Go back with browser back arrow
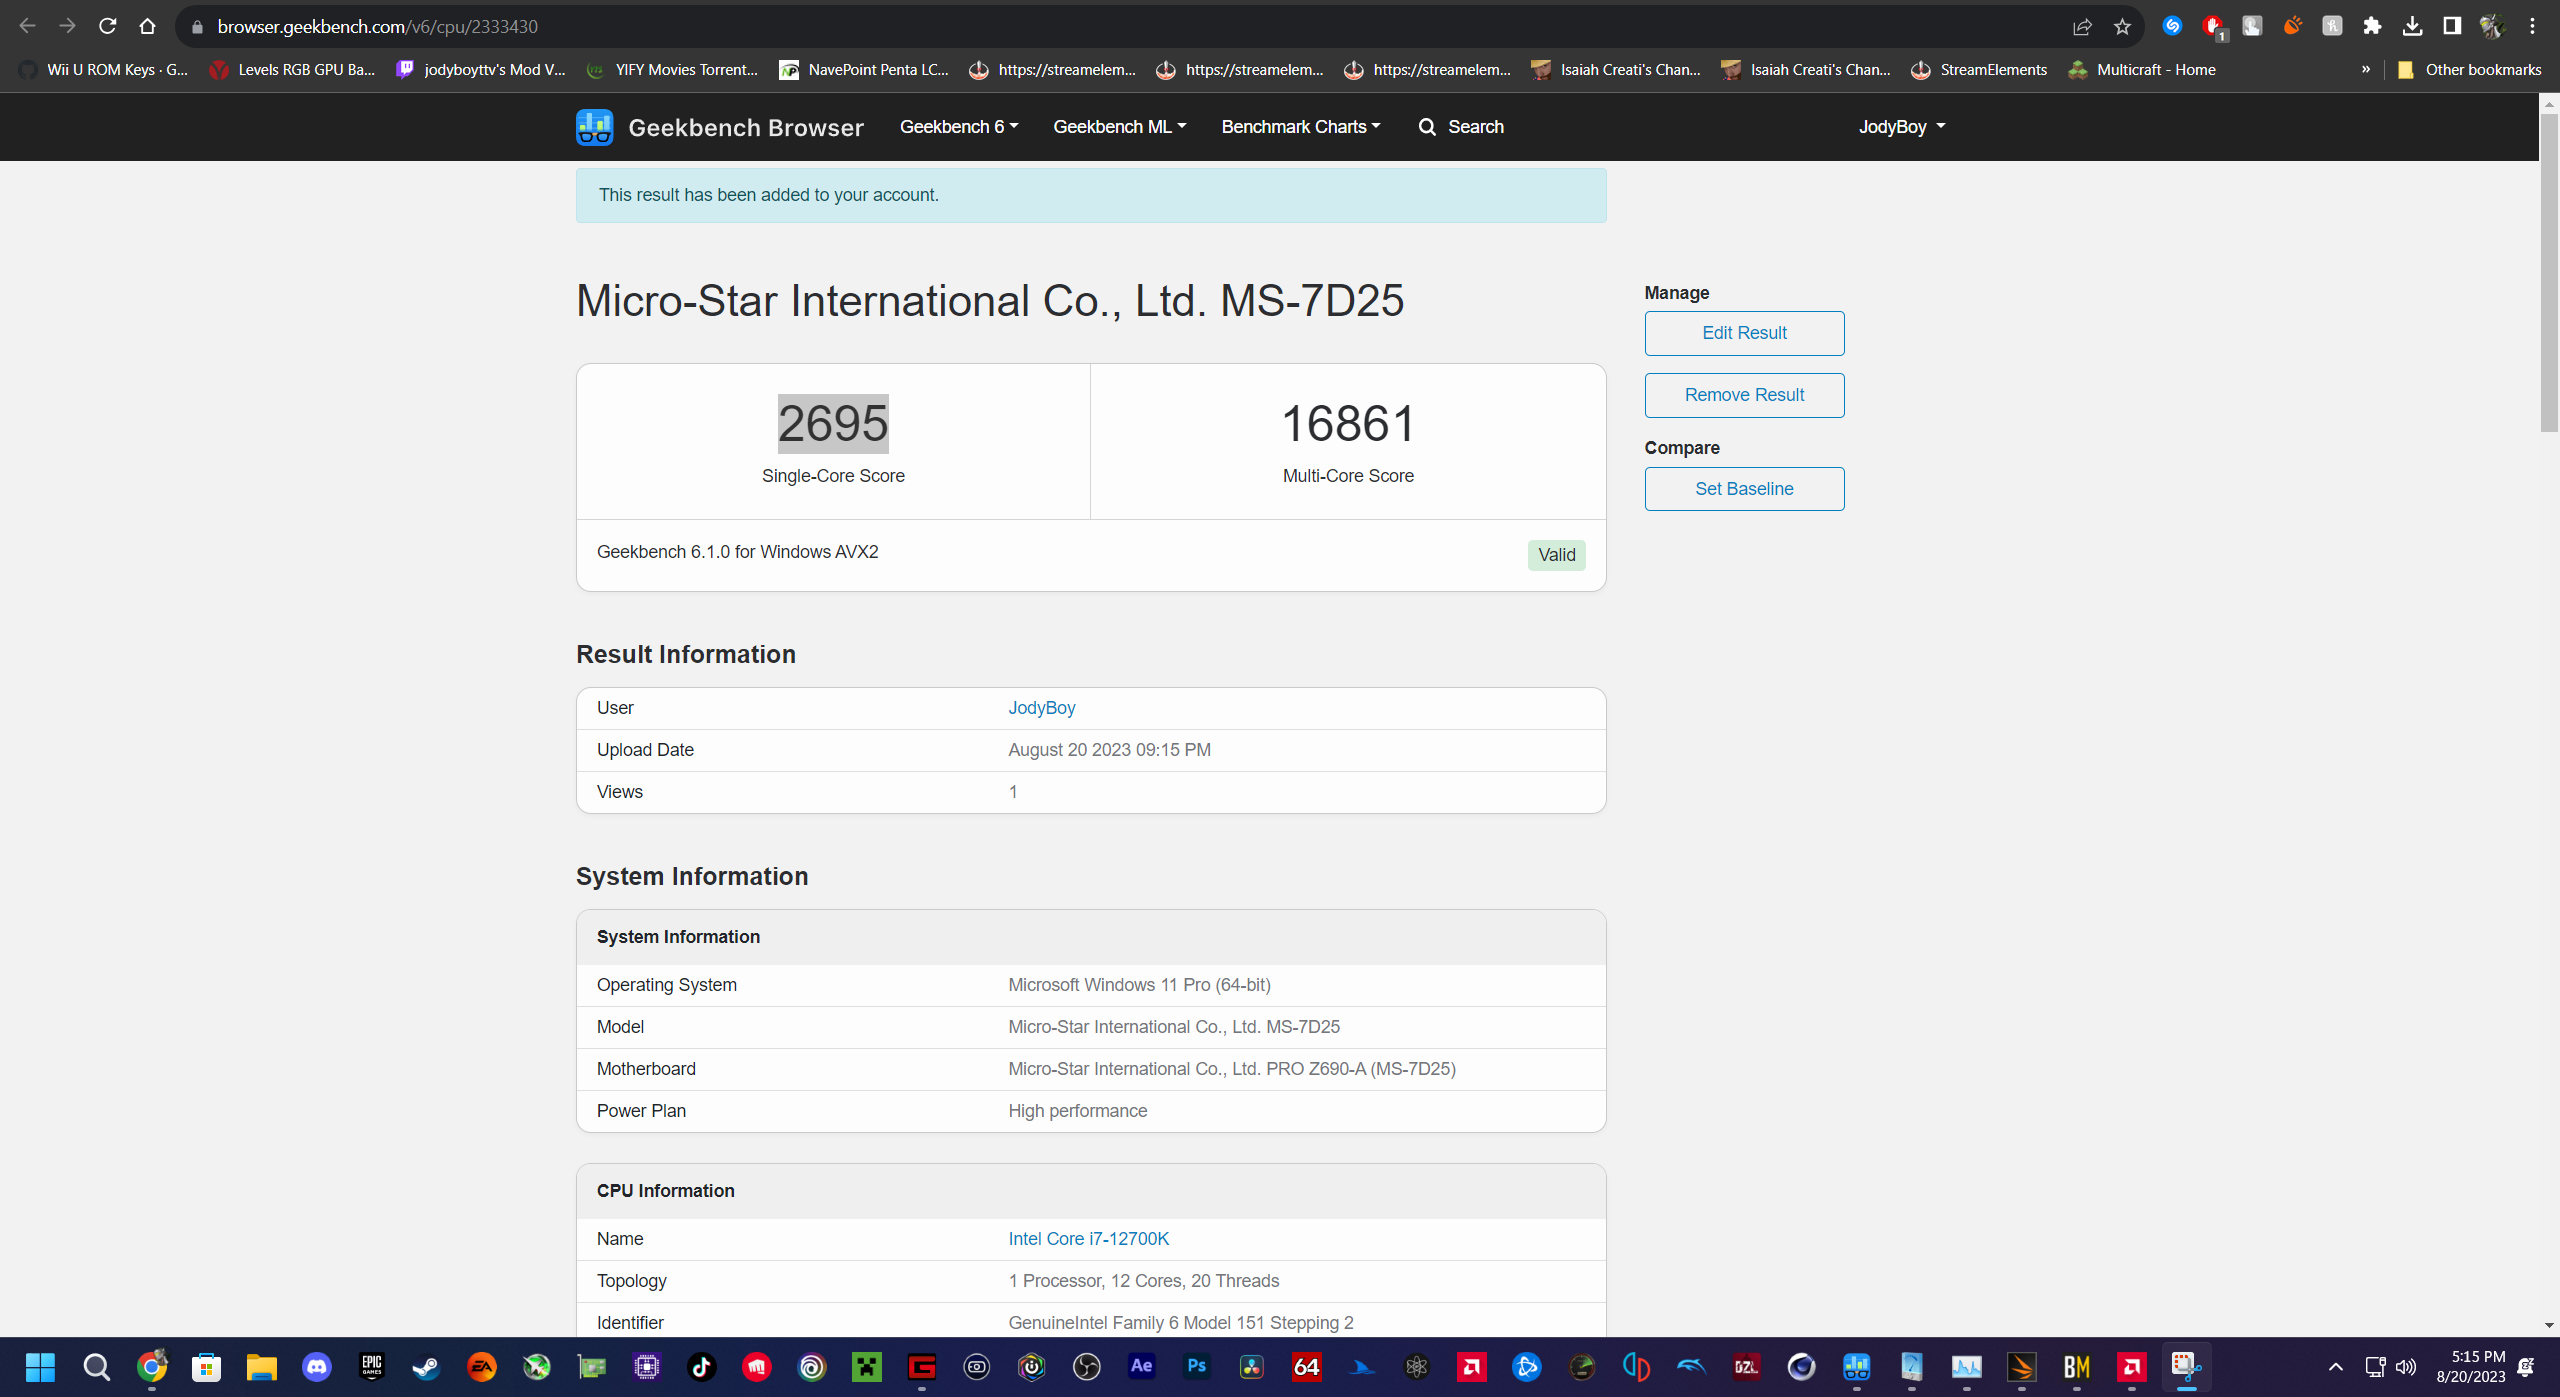2560x1397 pixels. pos(27,26)
